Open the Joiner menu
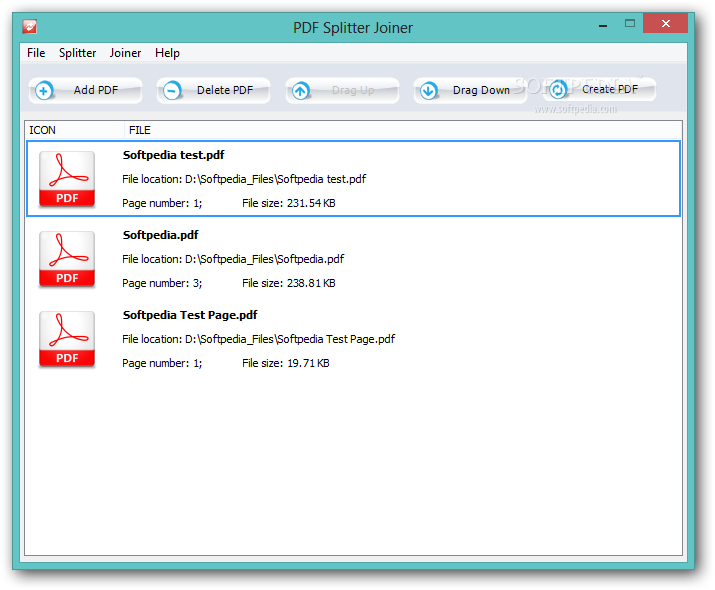Viewport: 715px width, 590px height. click(x=125, y=53)
